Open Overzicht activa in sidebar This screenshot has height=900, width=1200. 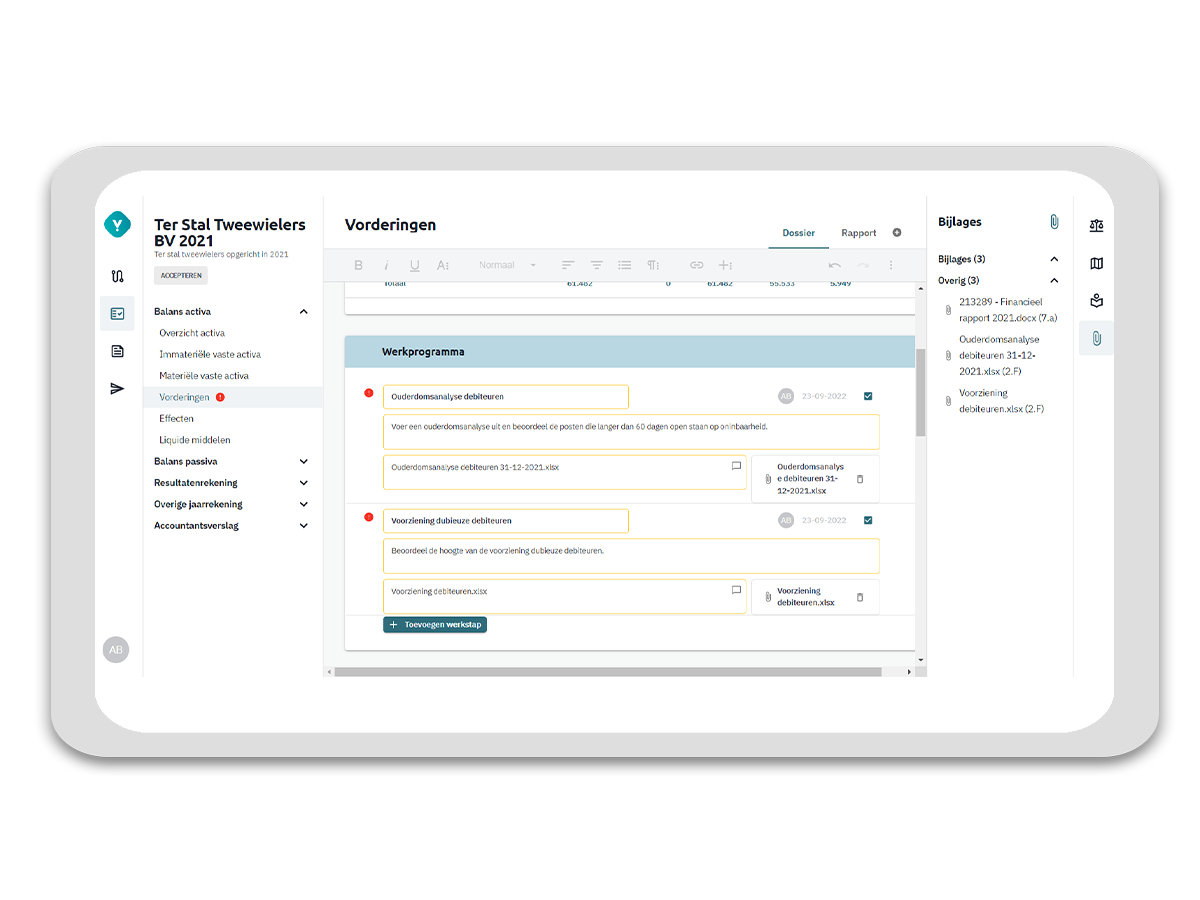tap(192, 333)
